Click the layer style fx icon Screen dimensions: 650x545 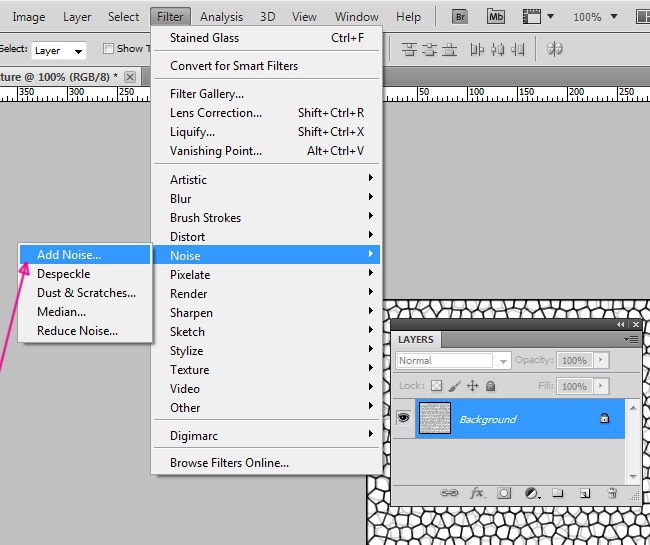pos(477,493)
